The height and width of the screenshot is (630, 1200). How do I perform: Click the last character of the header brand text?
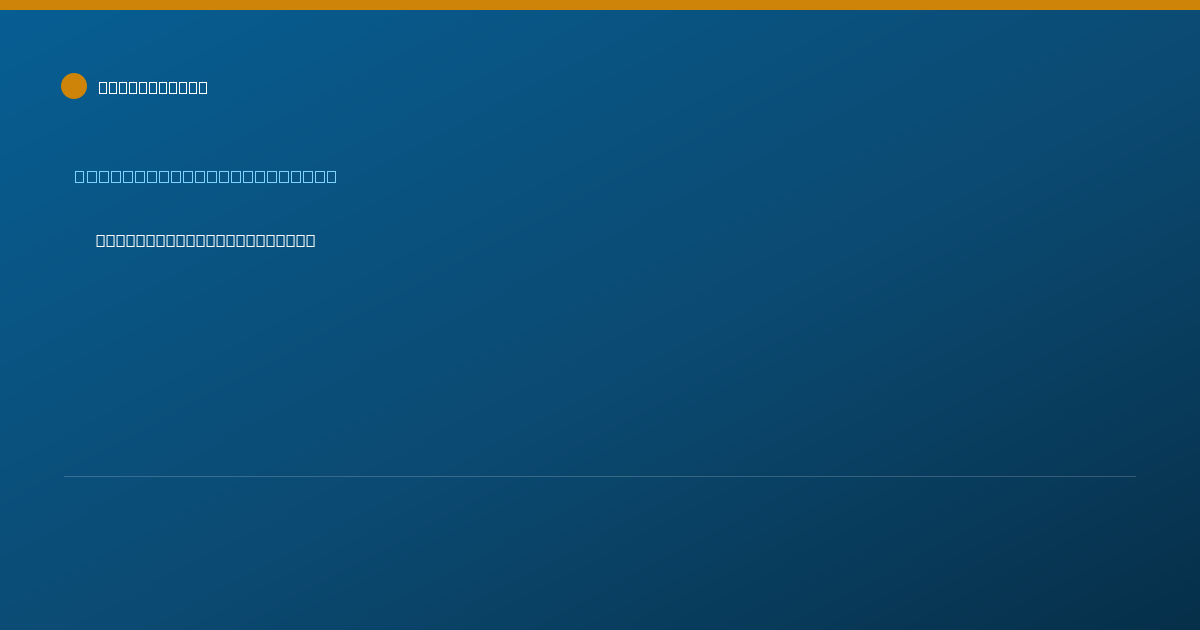(203, 87)
